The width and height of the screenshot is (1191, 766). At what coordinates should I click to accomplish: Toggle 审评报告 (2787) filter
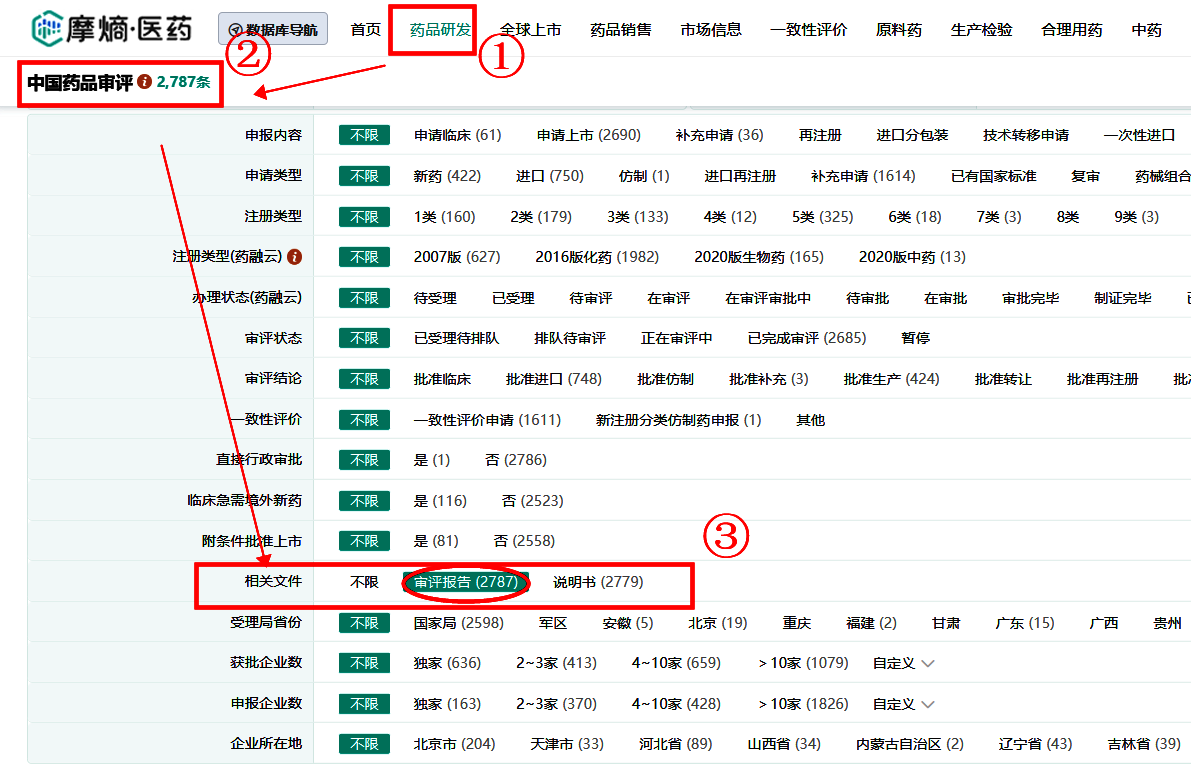point(466,582)
